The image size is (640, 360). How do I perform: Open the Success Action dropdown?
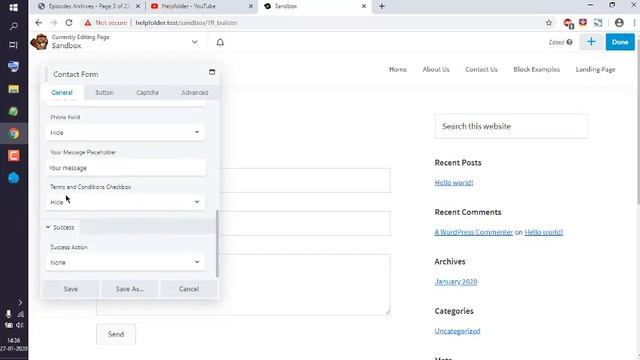click(x=125, y=262)
